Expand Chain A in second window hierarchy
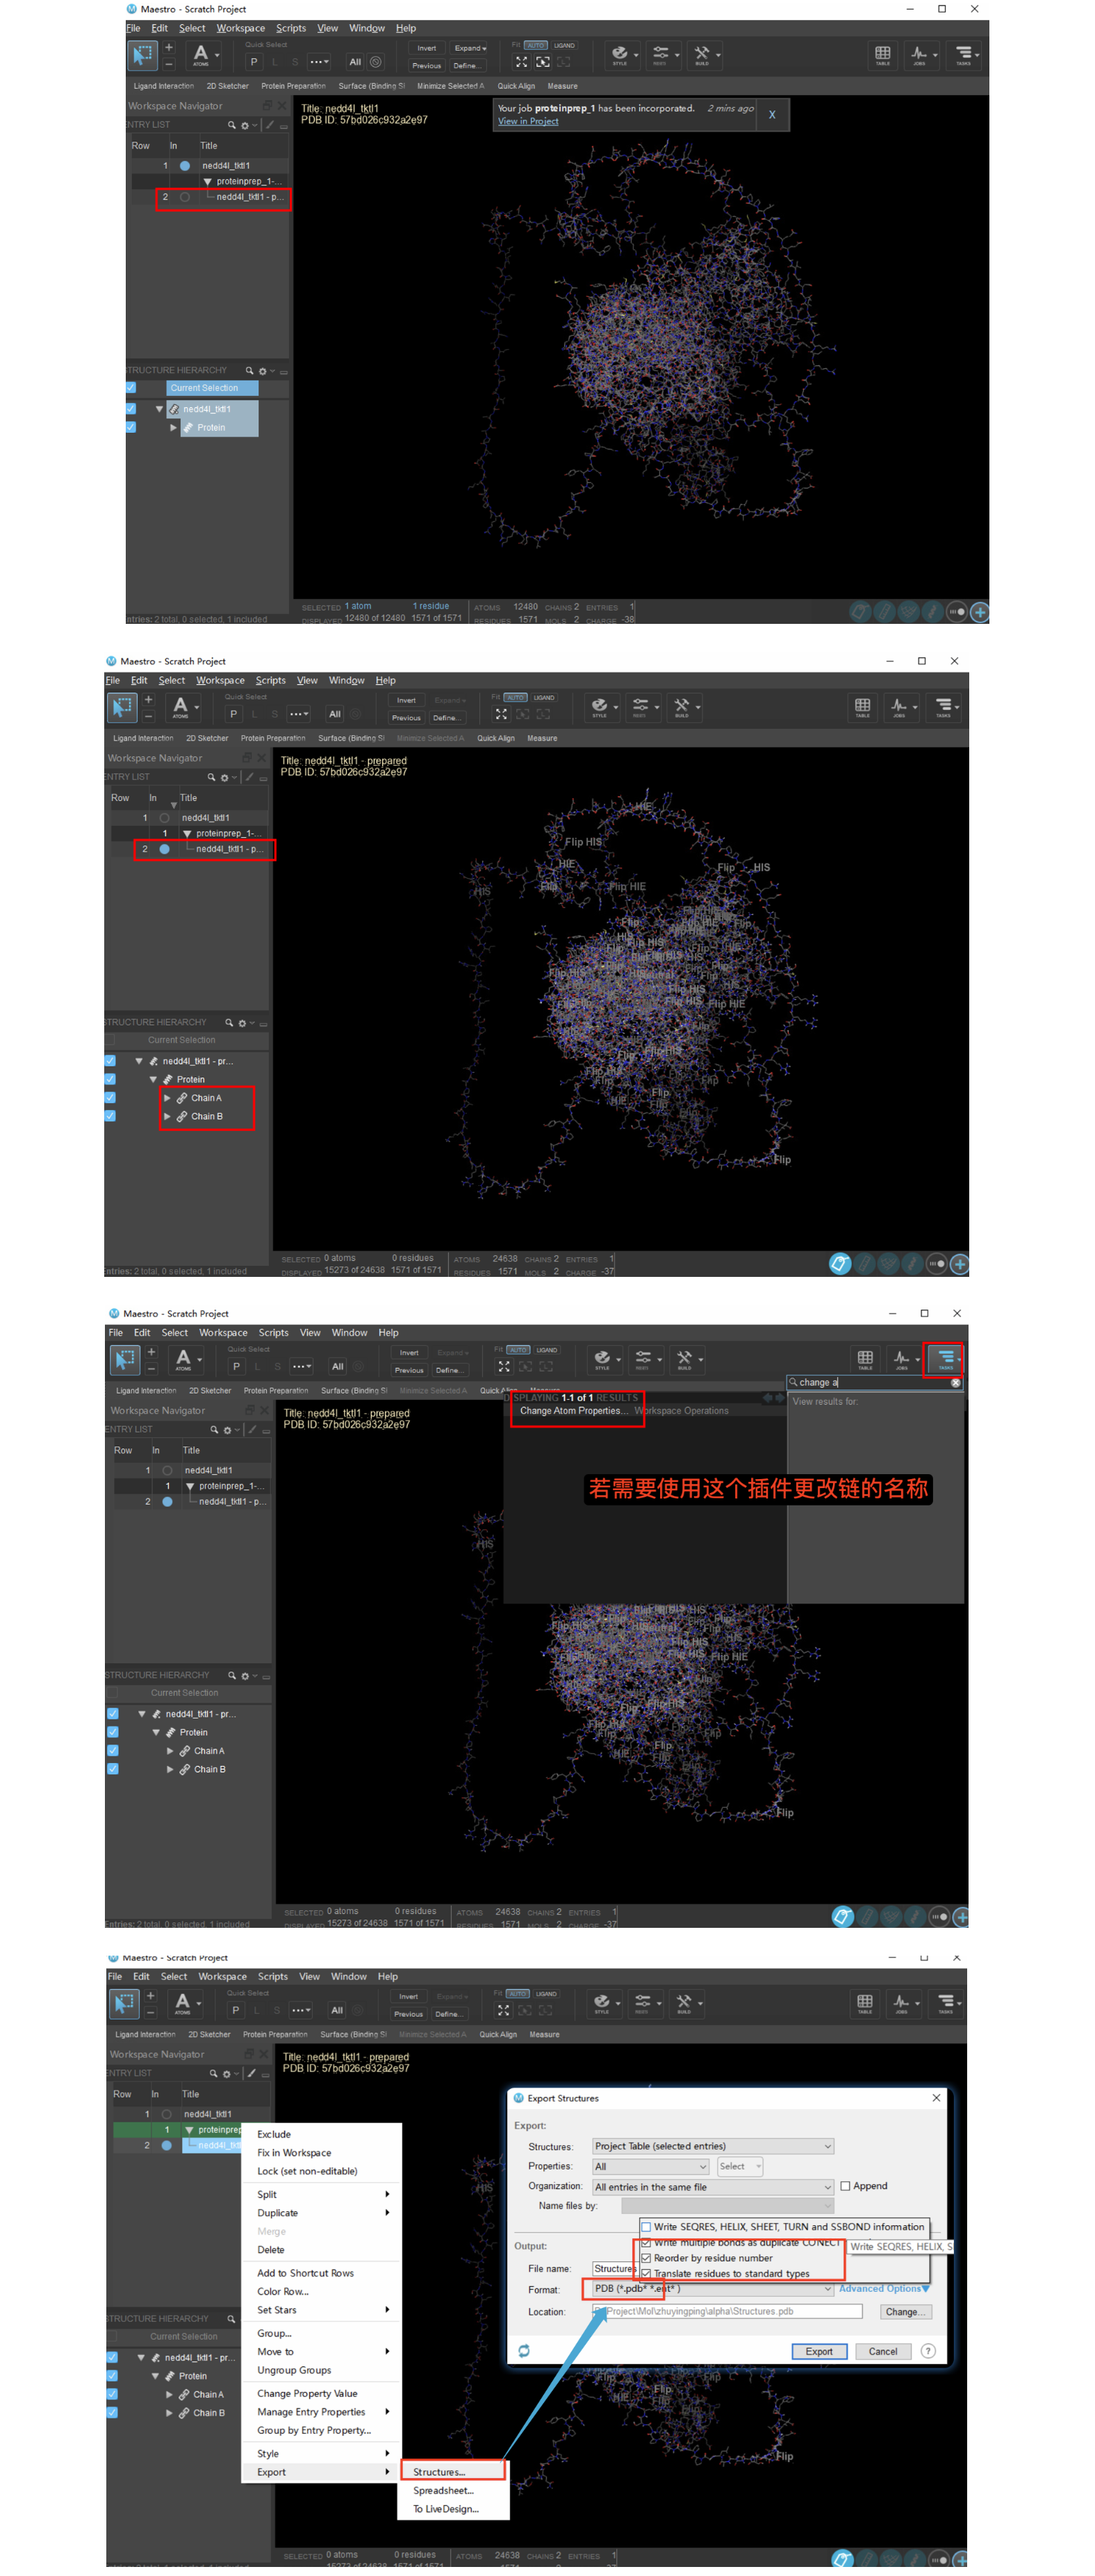The height and width of the screenshot is (2576, 1095). (x=167, y=1098)
